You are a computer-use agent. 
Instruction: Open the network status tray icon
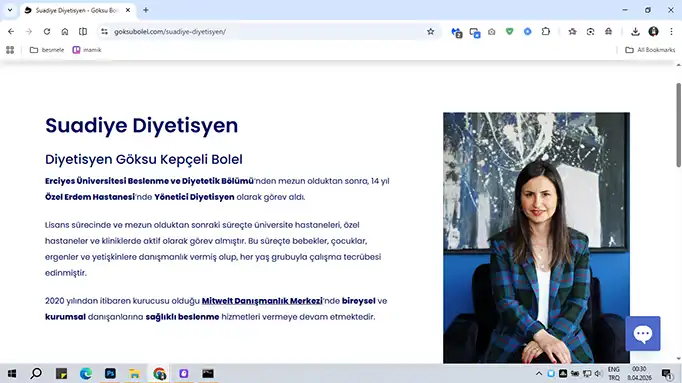click(x=587, y=373)
